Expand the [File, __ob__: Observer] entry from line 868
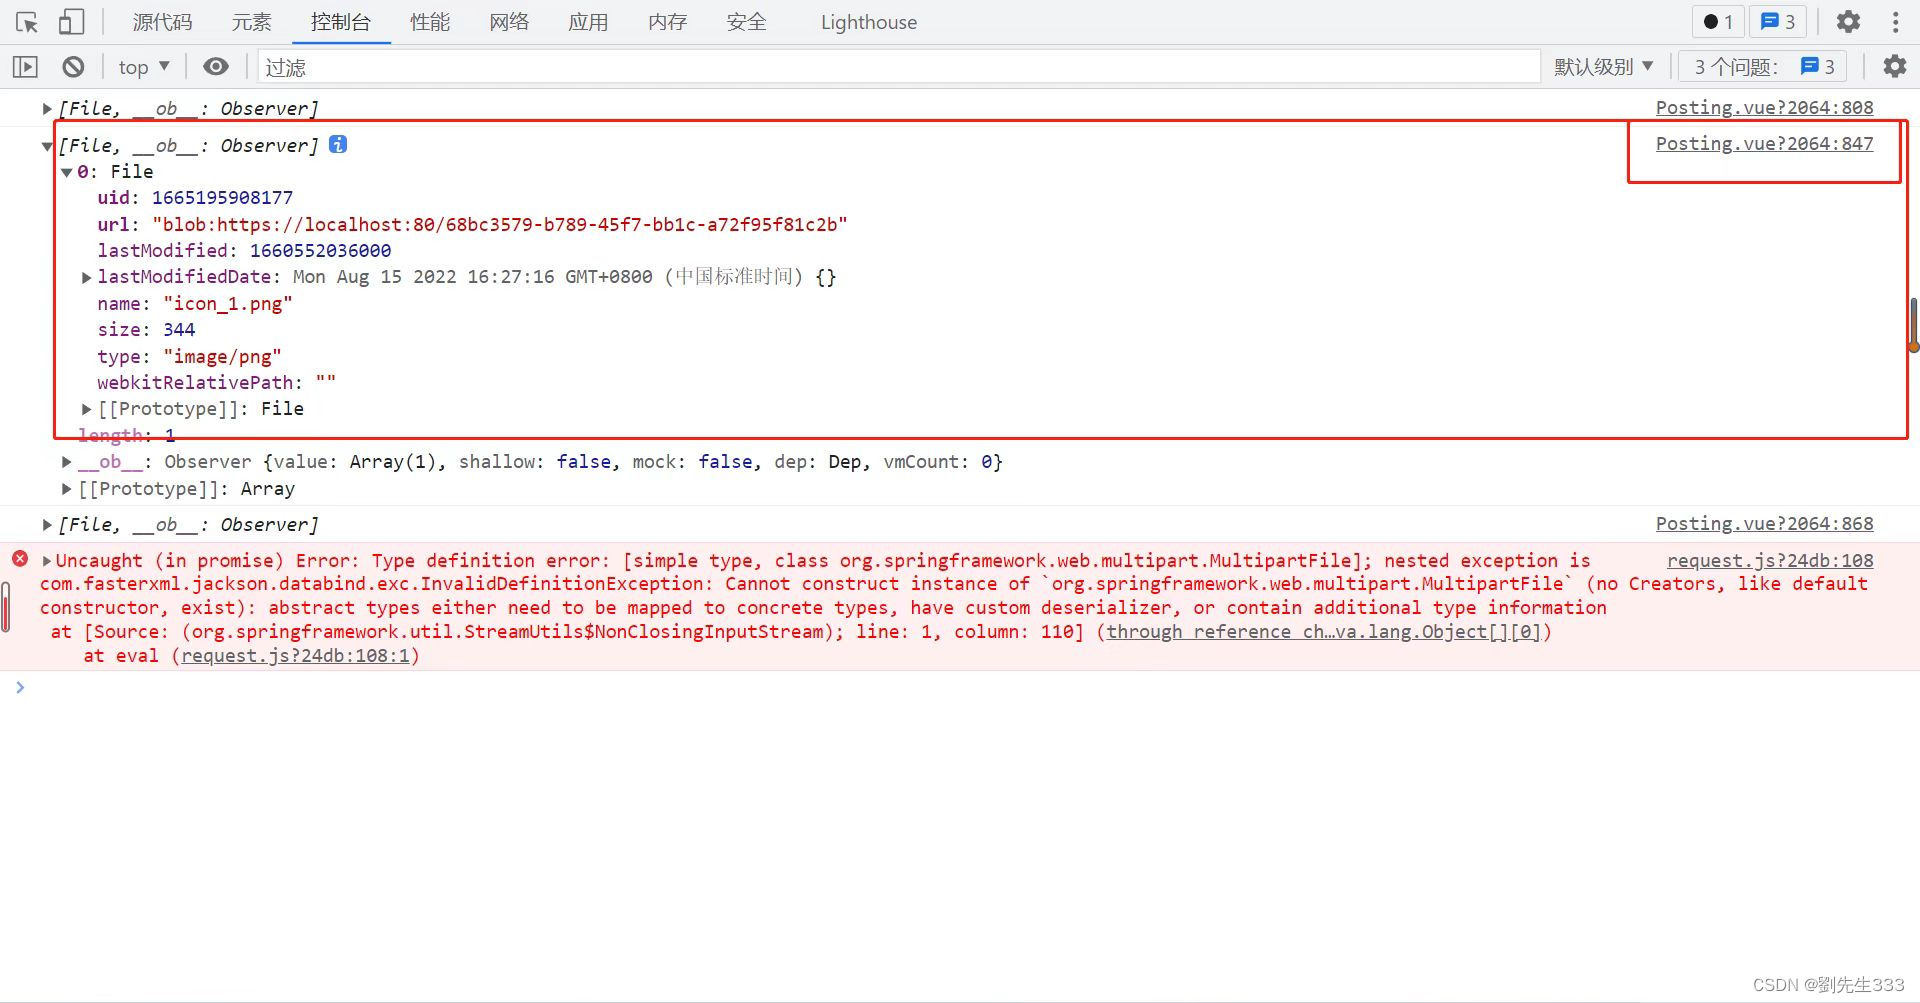Image resolution: width=1920 pixels, height=1003 pixels. point(47,524)
